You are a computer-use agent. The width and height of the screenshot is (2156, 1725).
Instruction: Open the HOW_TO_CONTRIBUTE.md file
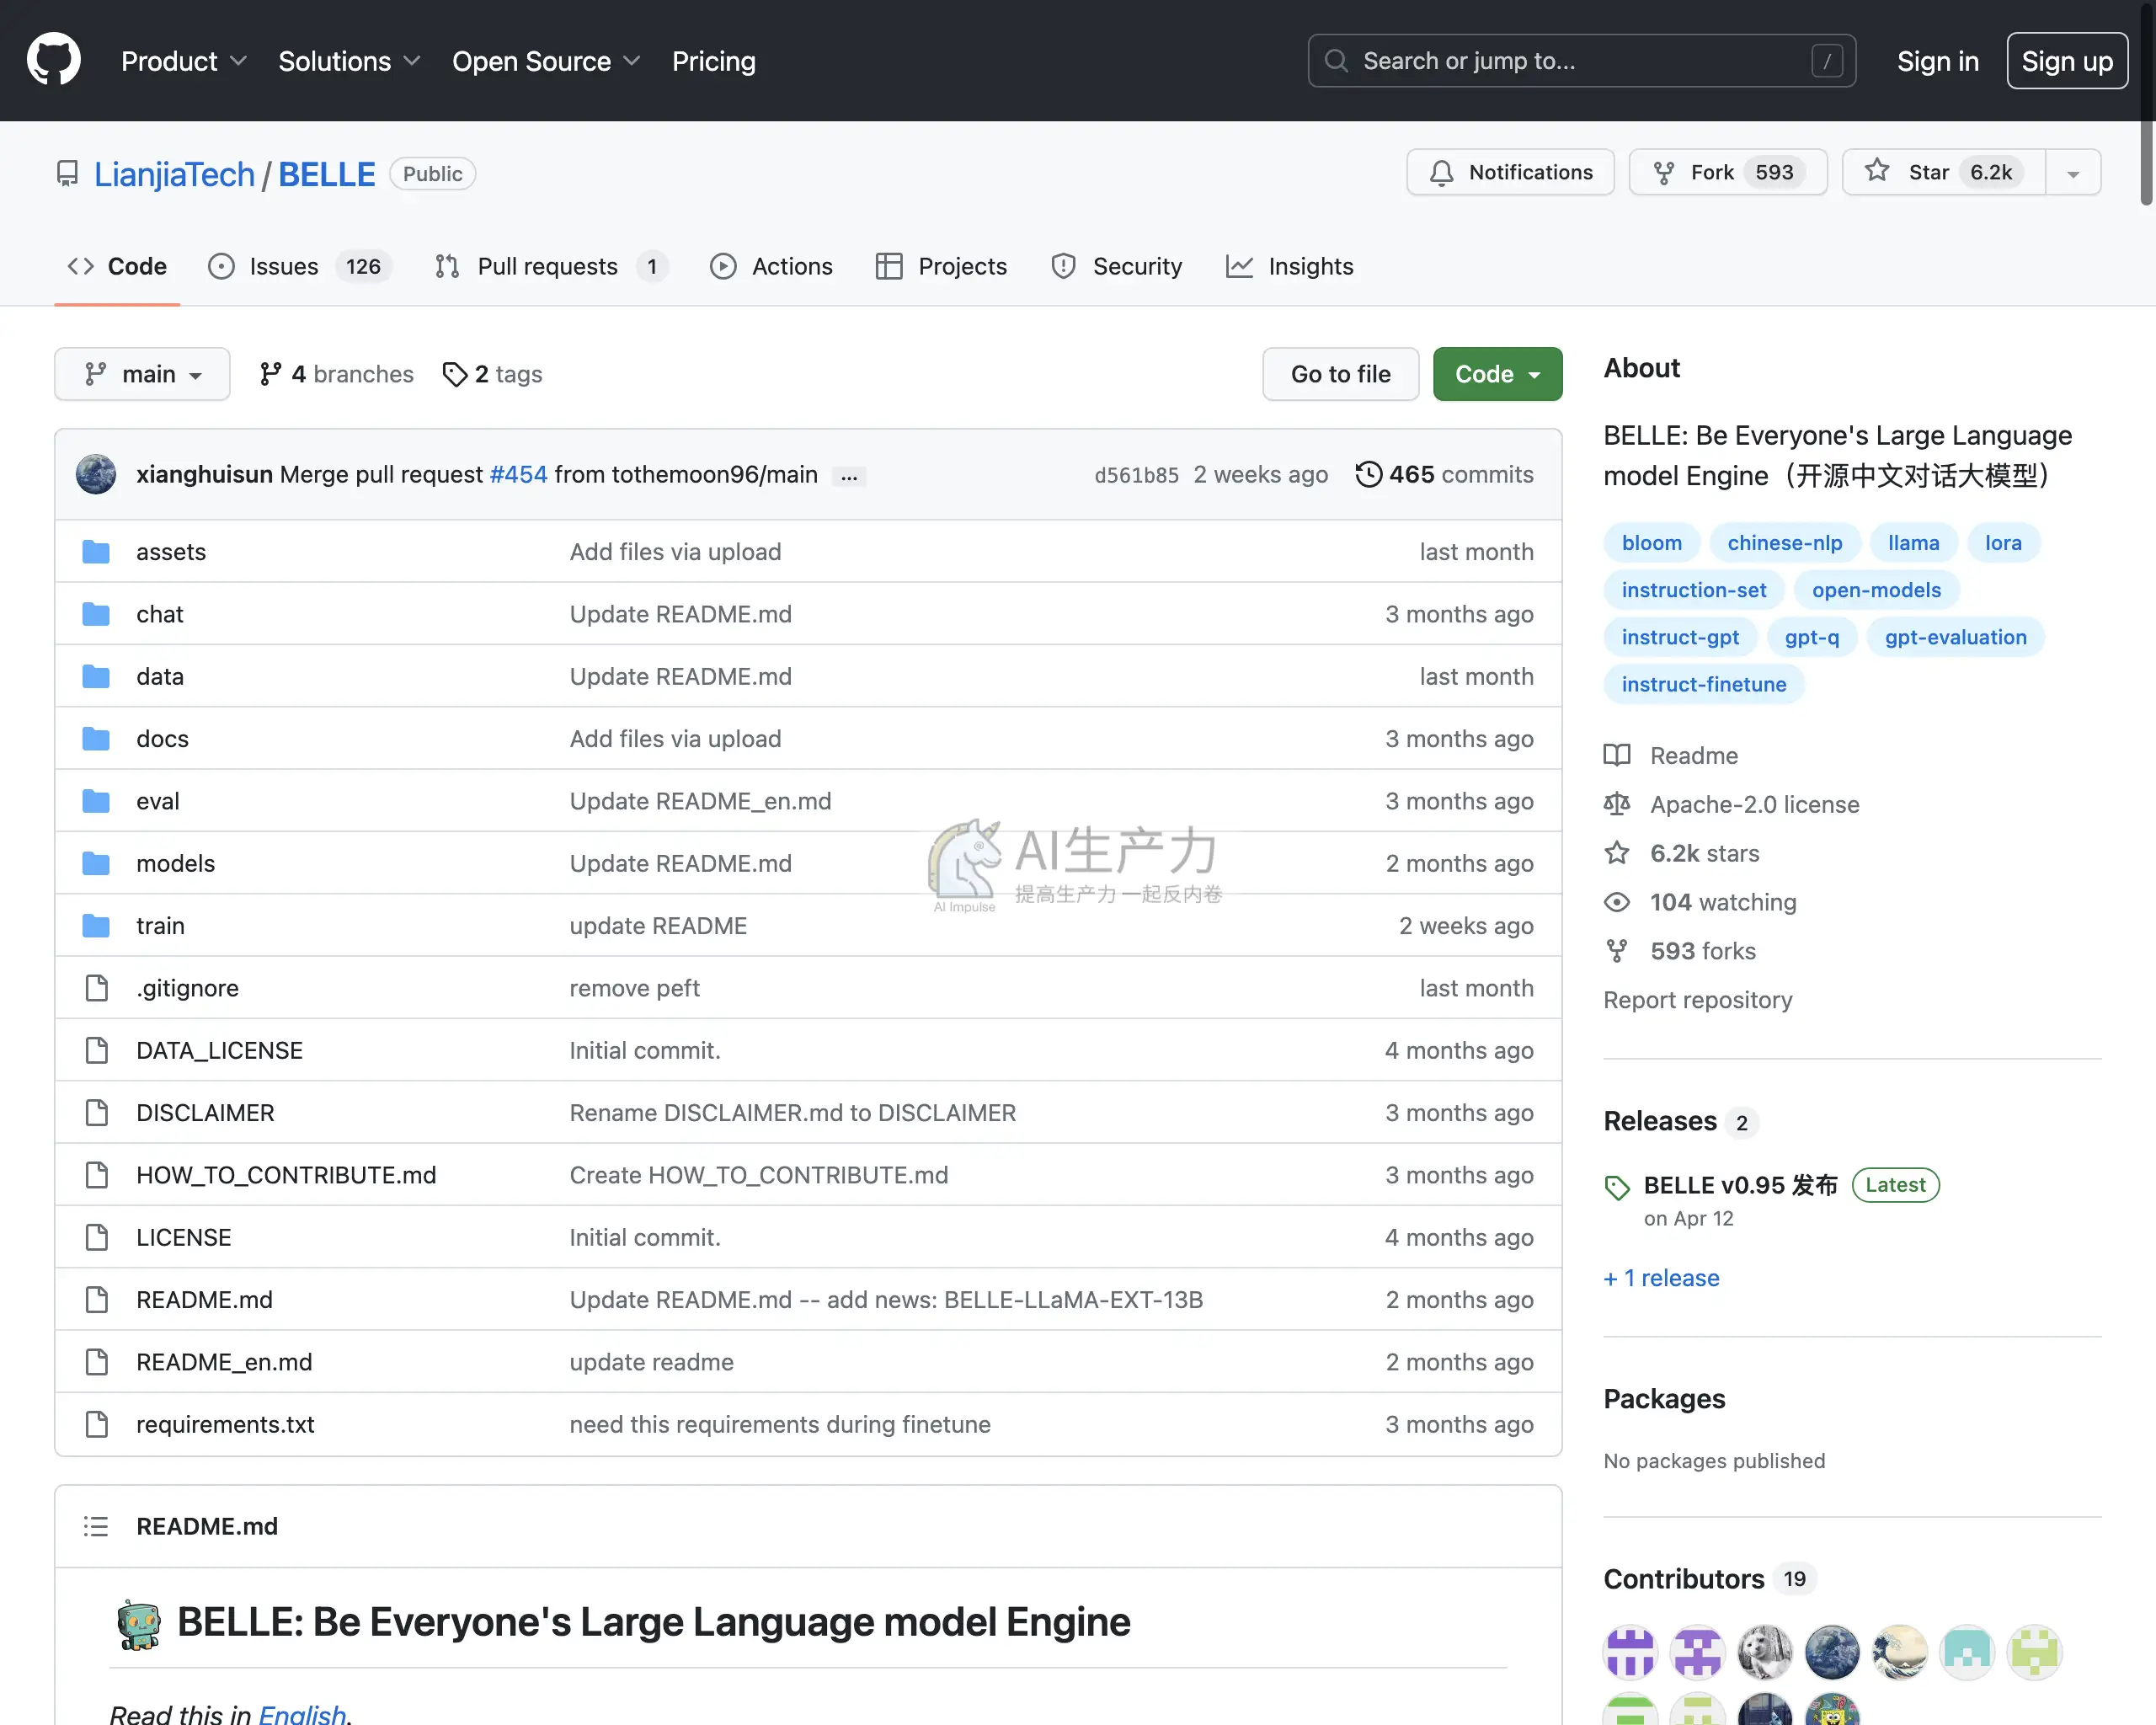coord(286,1175)
